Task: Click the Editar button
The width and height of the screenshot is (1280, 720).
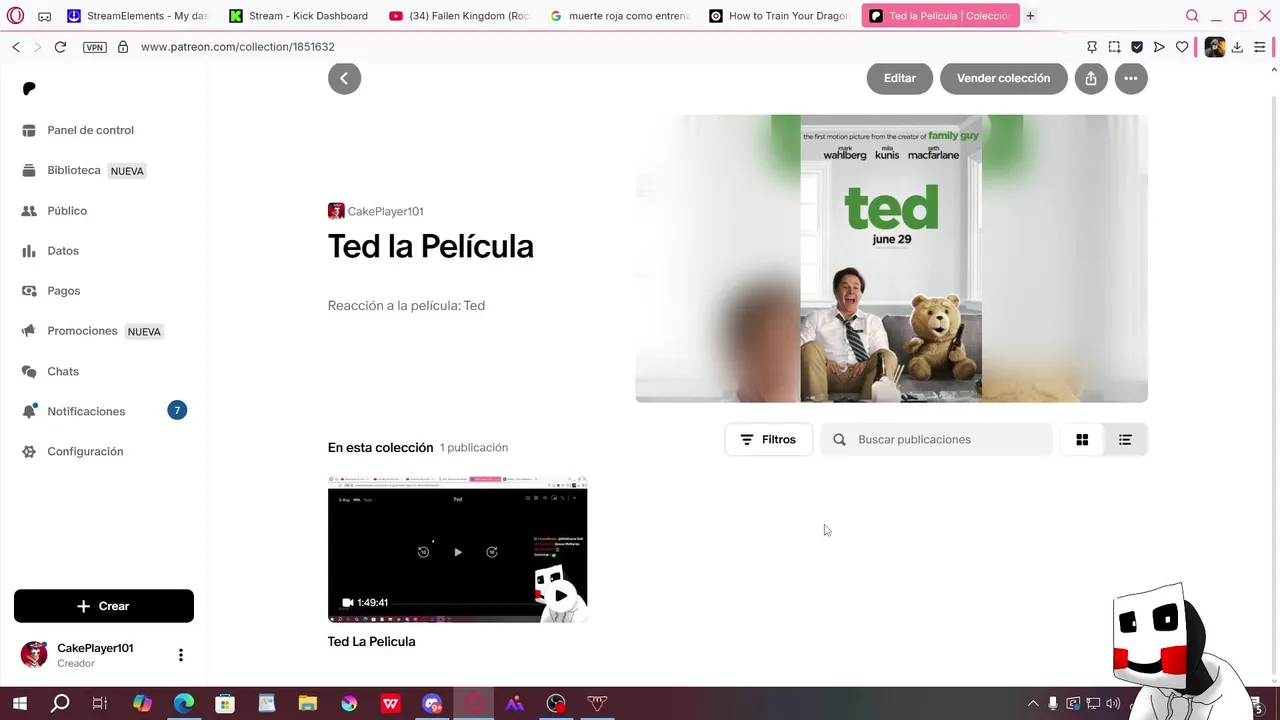Action: tap(899, 78)
